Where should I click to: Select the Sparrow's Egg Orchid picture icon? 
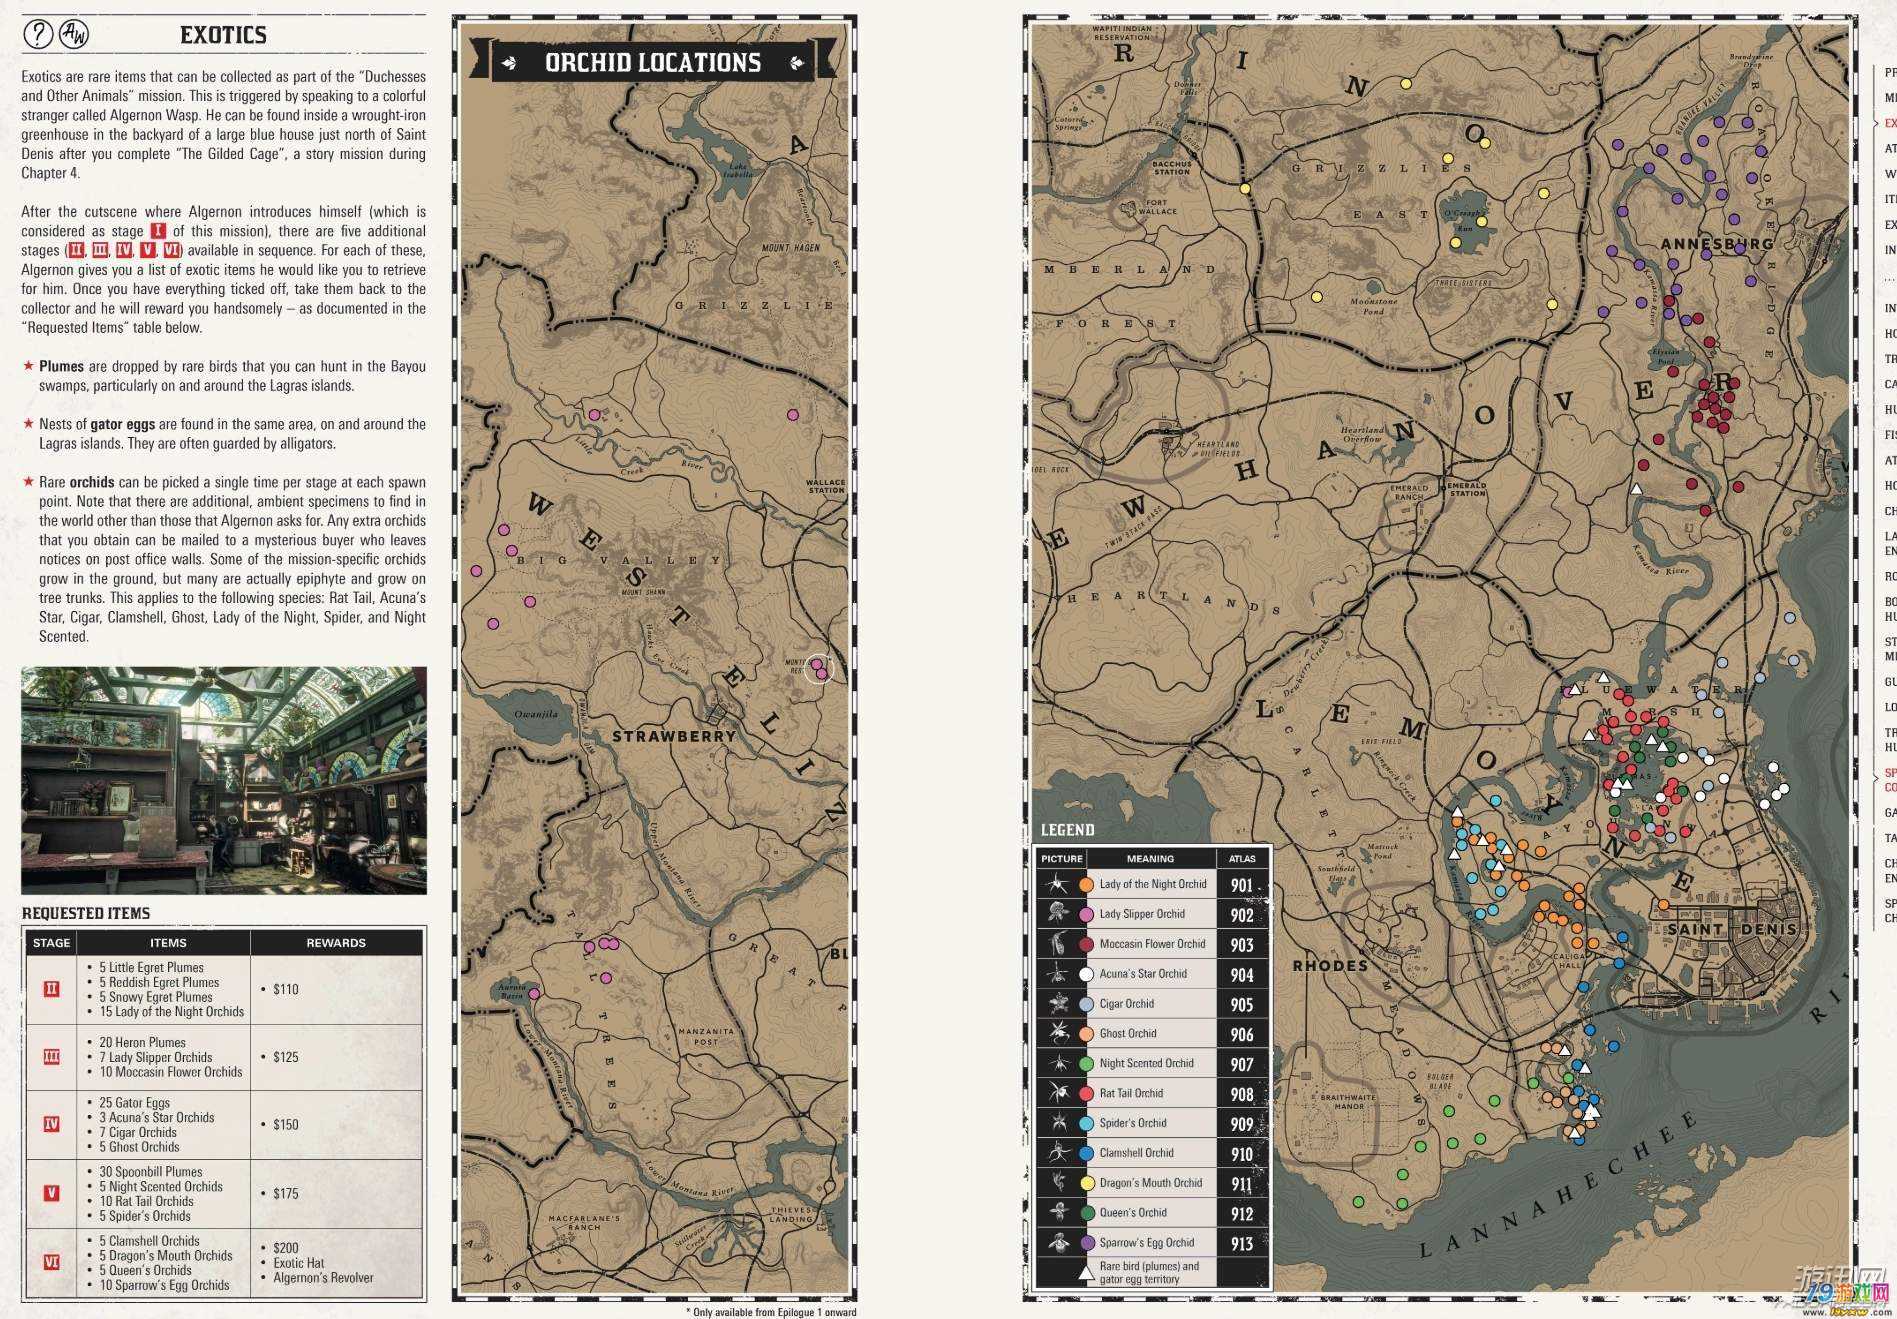point(1056,1243)
